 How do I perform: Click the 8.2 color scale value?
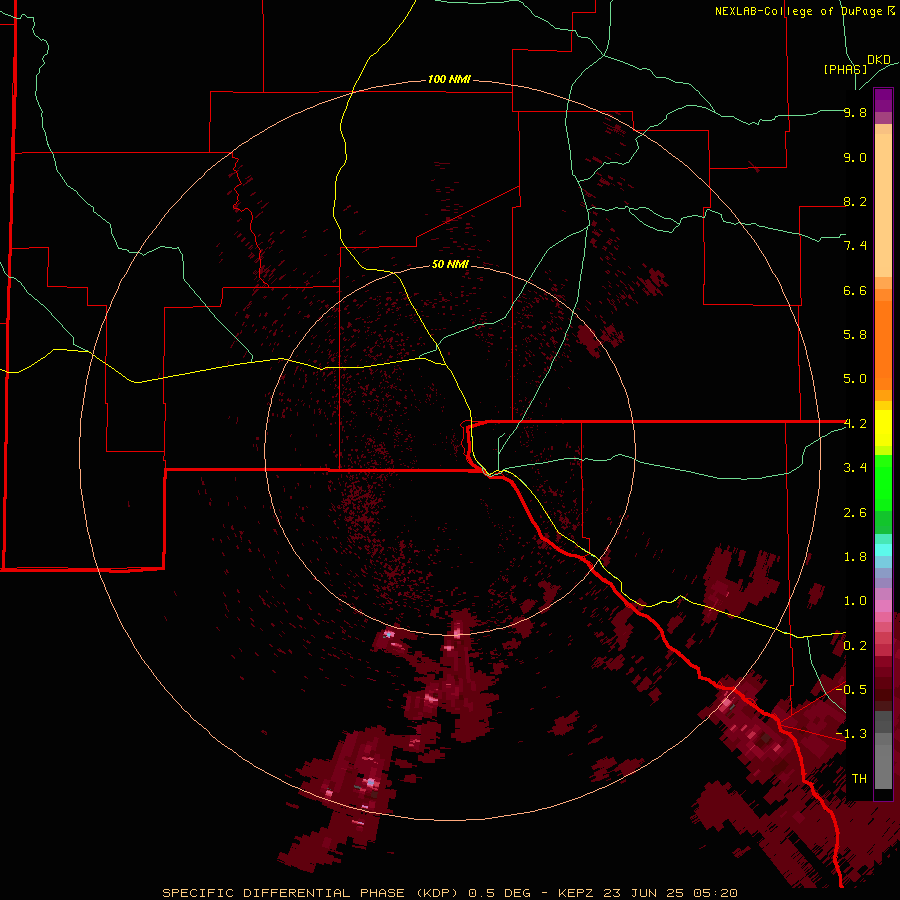coord(855,201)
